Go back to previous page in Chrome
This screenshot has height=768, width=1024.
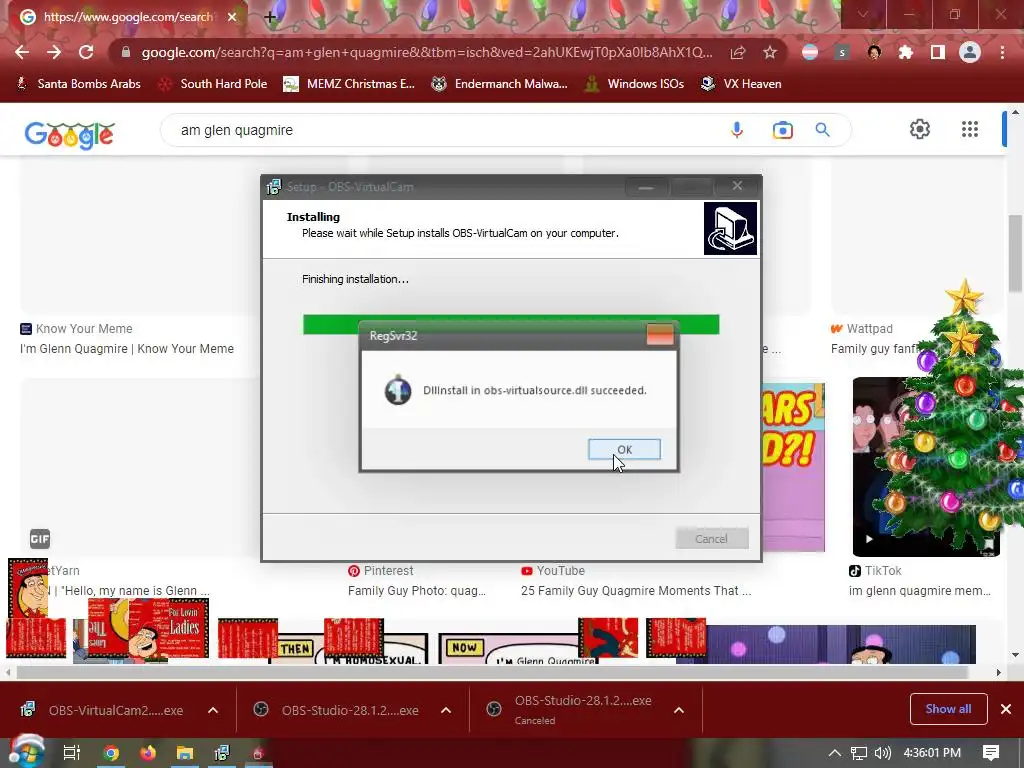pos(22,52)
